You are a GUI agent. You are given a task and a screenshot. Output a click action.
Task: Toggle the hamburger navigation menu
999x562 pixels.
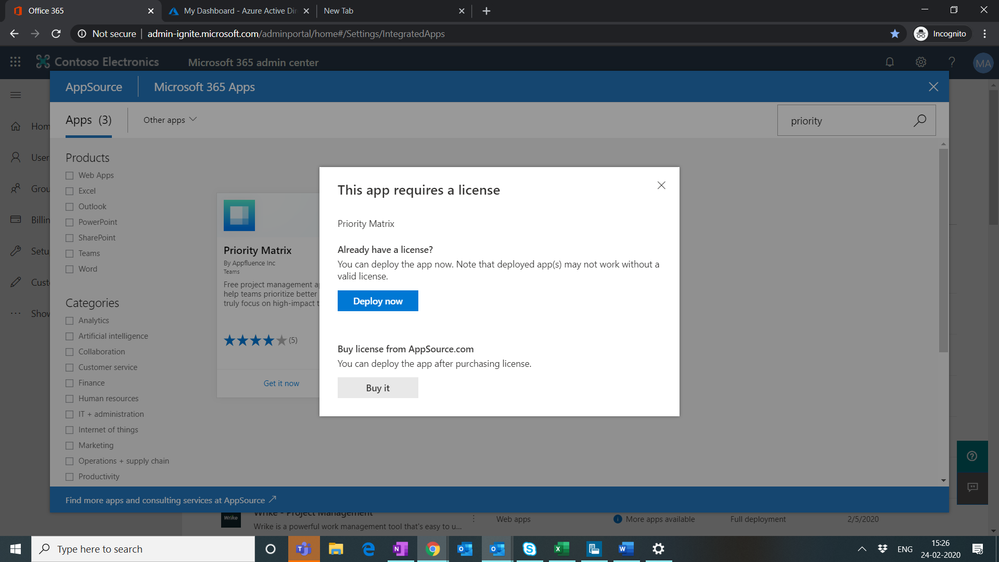(16, 95)
